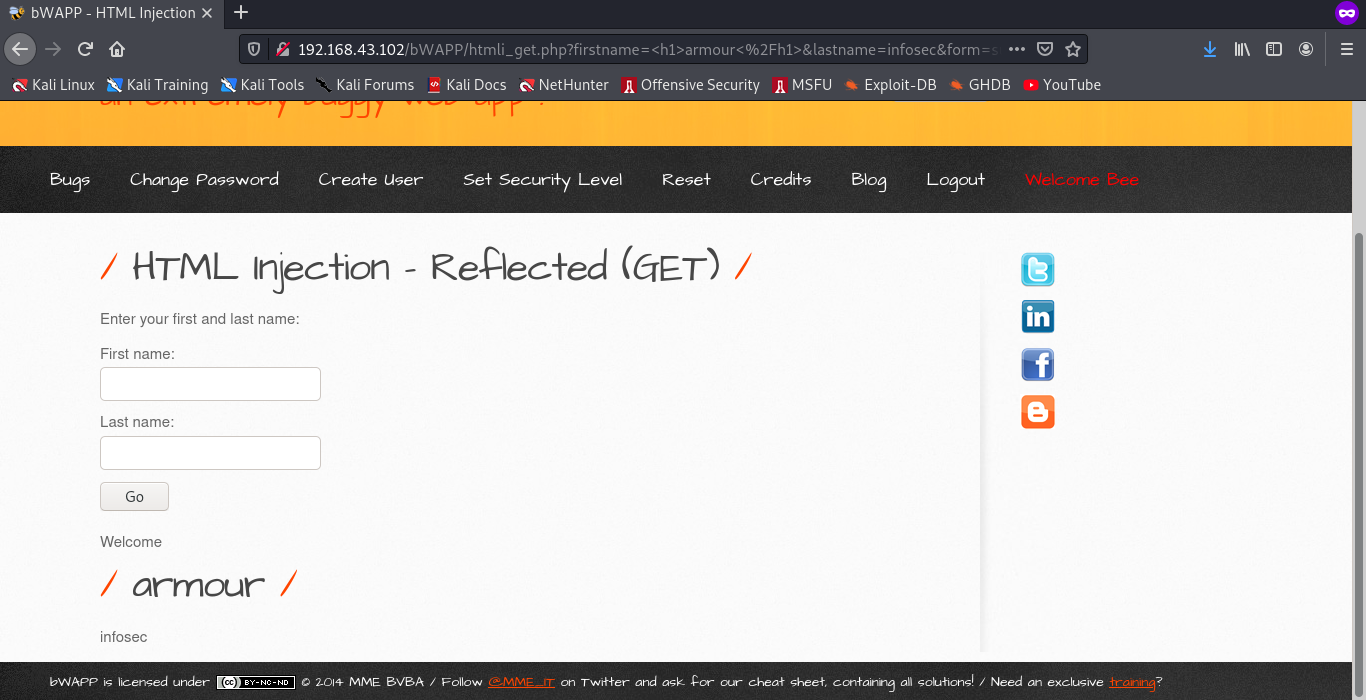Reload the current page

pos(85,49)
